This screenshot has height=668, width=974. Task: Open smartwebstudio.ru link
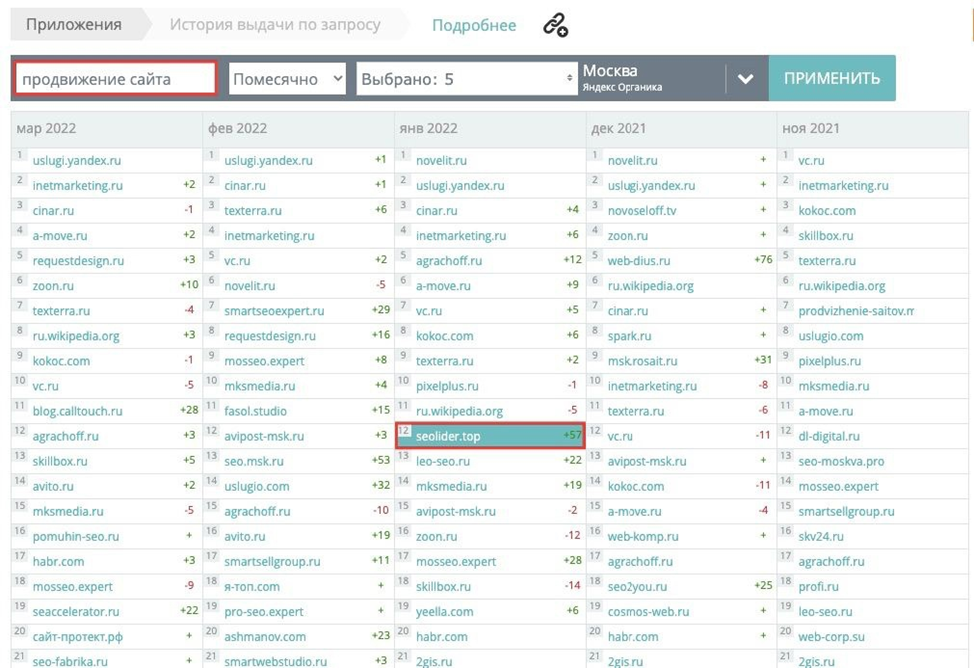275,661
